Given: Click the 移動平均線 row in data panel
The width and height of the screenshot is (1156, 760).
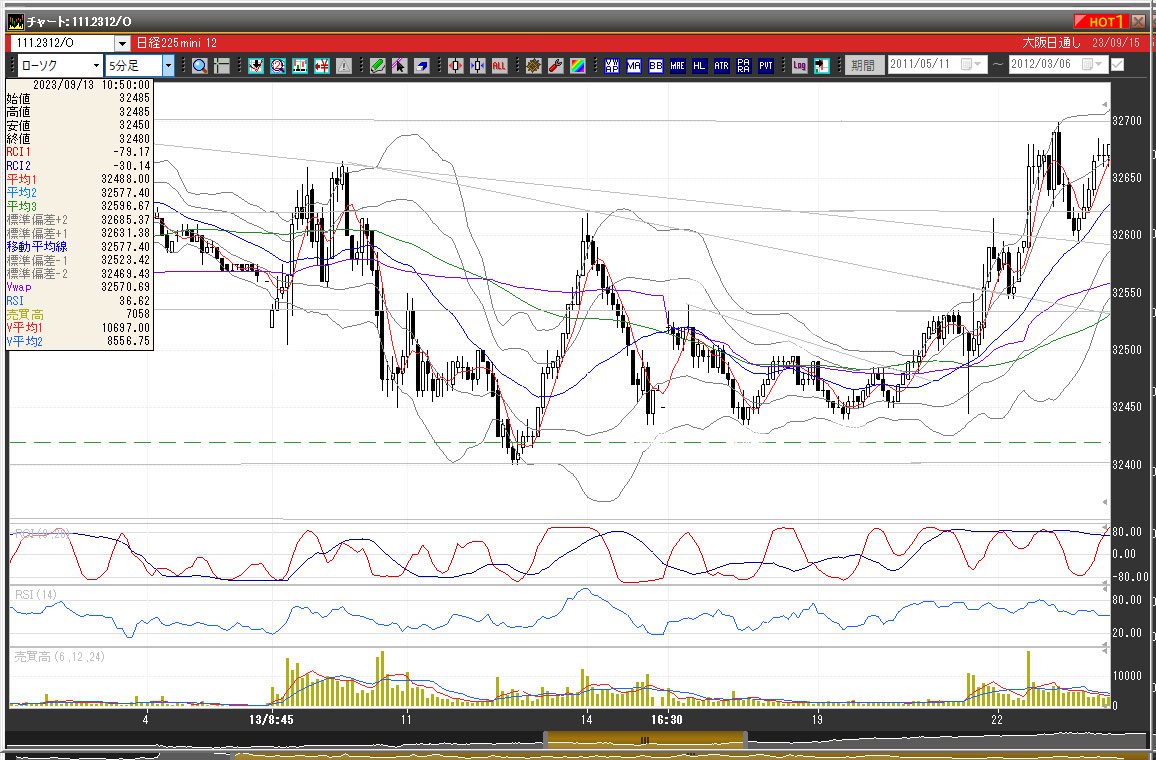Looking at the screenshot, I should (79, 246).
